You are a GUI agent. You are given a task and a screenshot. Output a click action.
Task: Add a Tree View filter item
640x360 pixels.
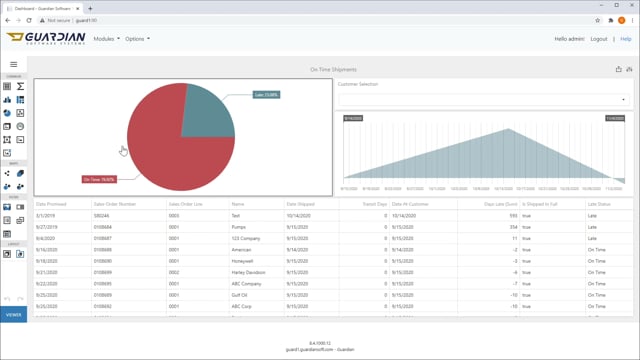pyautogui.click(x=20, y=220)
